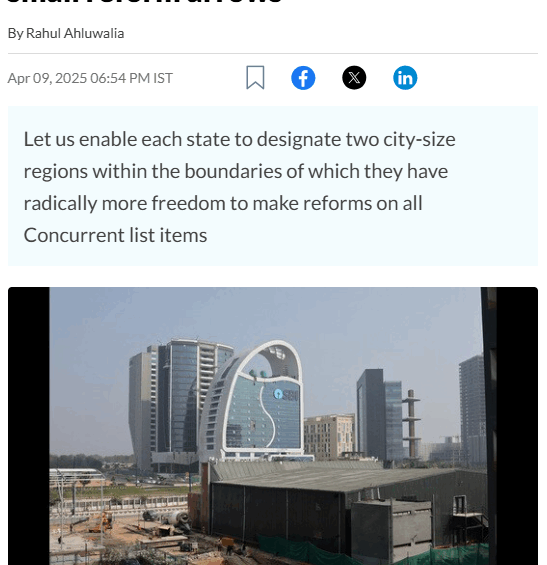This screenshot has width=547, height=565.
Task: Click the 'IST' timezone label
Action: [163, 78]
